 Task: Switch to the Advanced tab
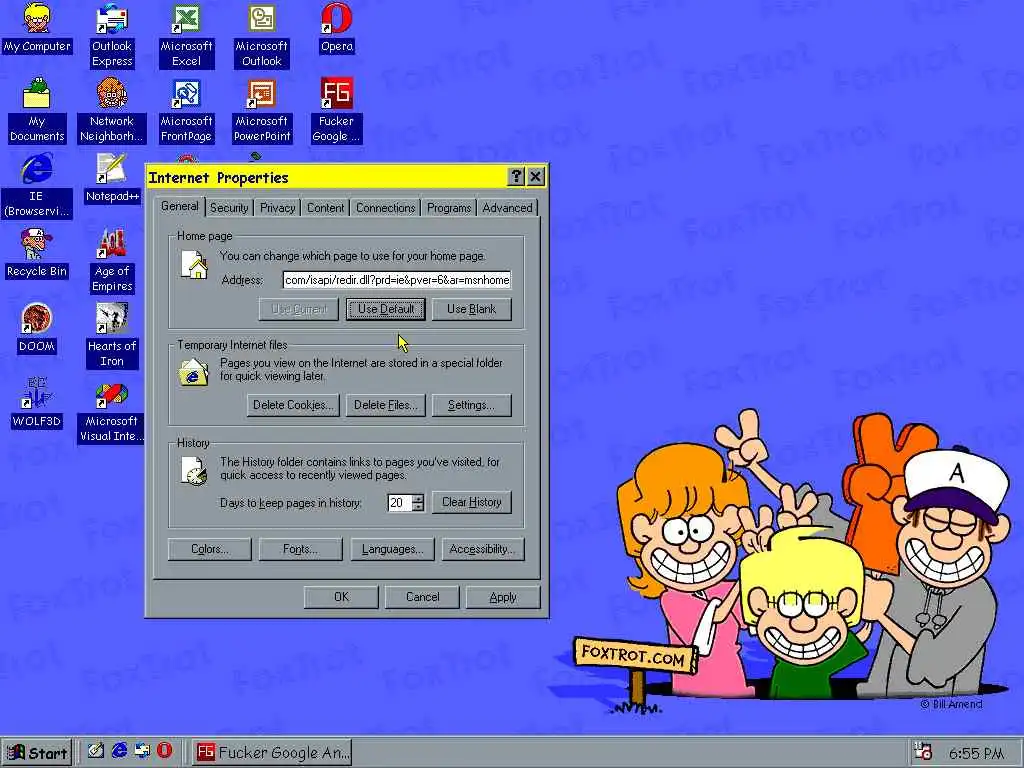coord(507,208)
